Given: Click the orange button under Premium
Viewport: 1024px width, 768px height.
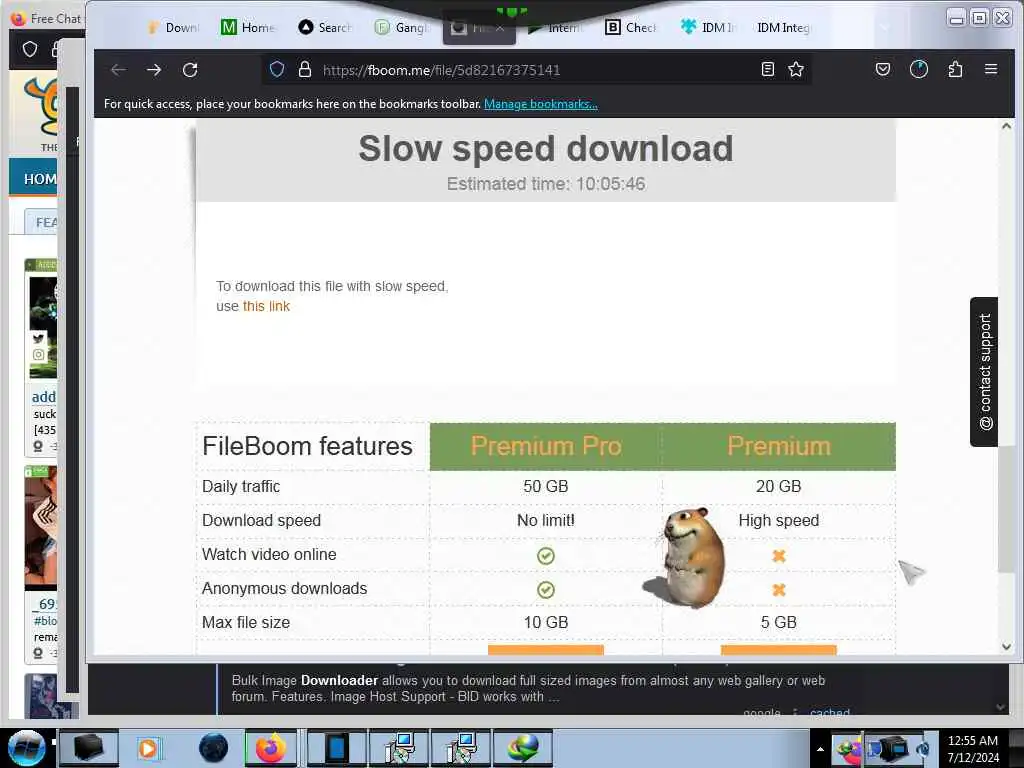Looking at the screenshot, I should click(x=778, y=649).
